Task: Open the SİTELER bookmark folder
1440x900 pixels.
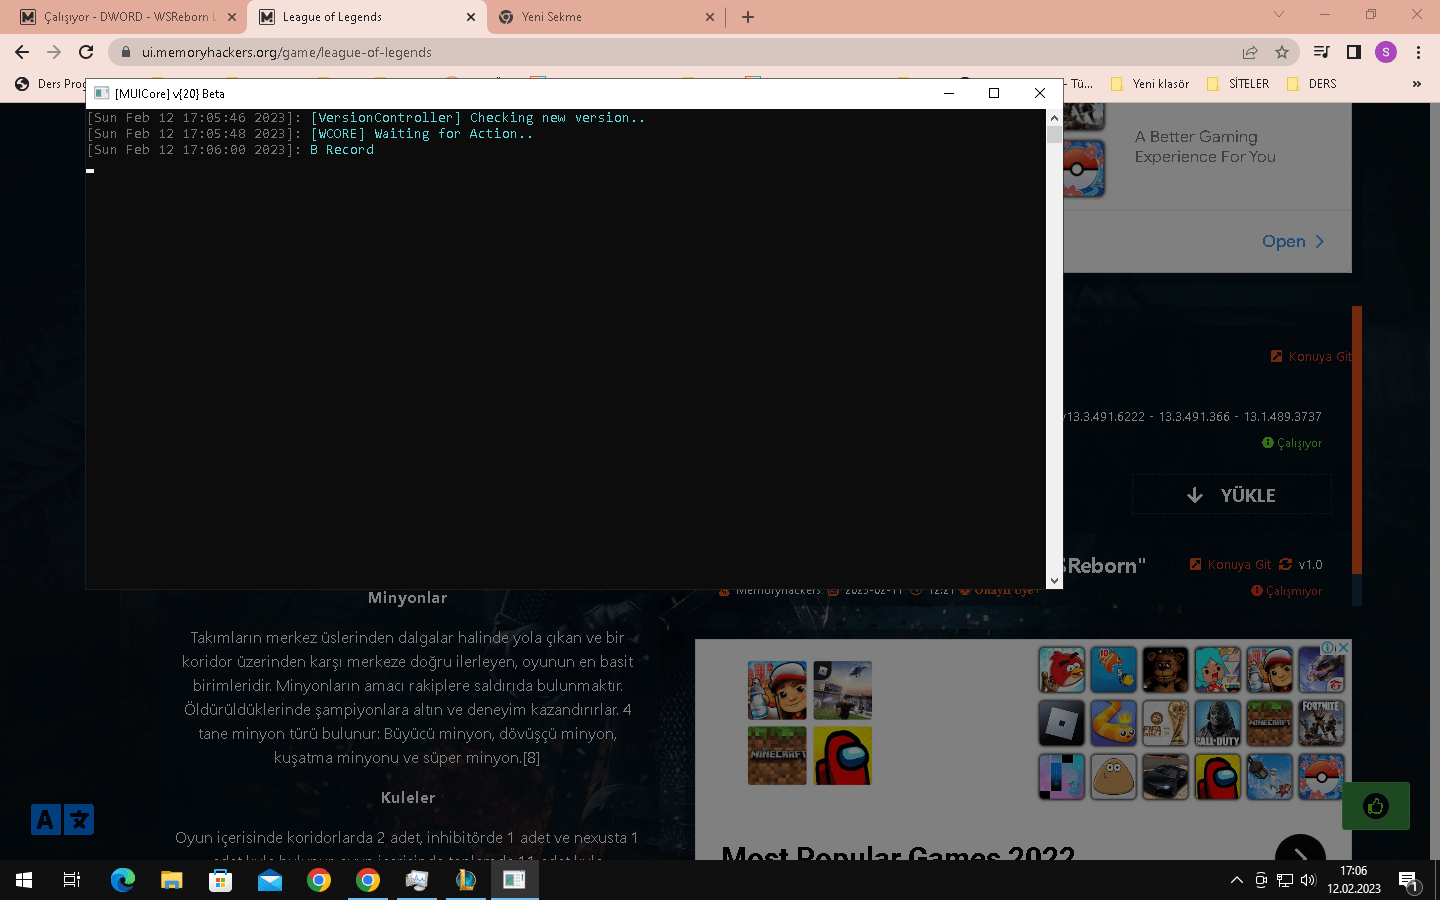Action: pyautogui.click(x=1238, y=84)
